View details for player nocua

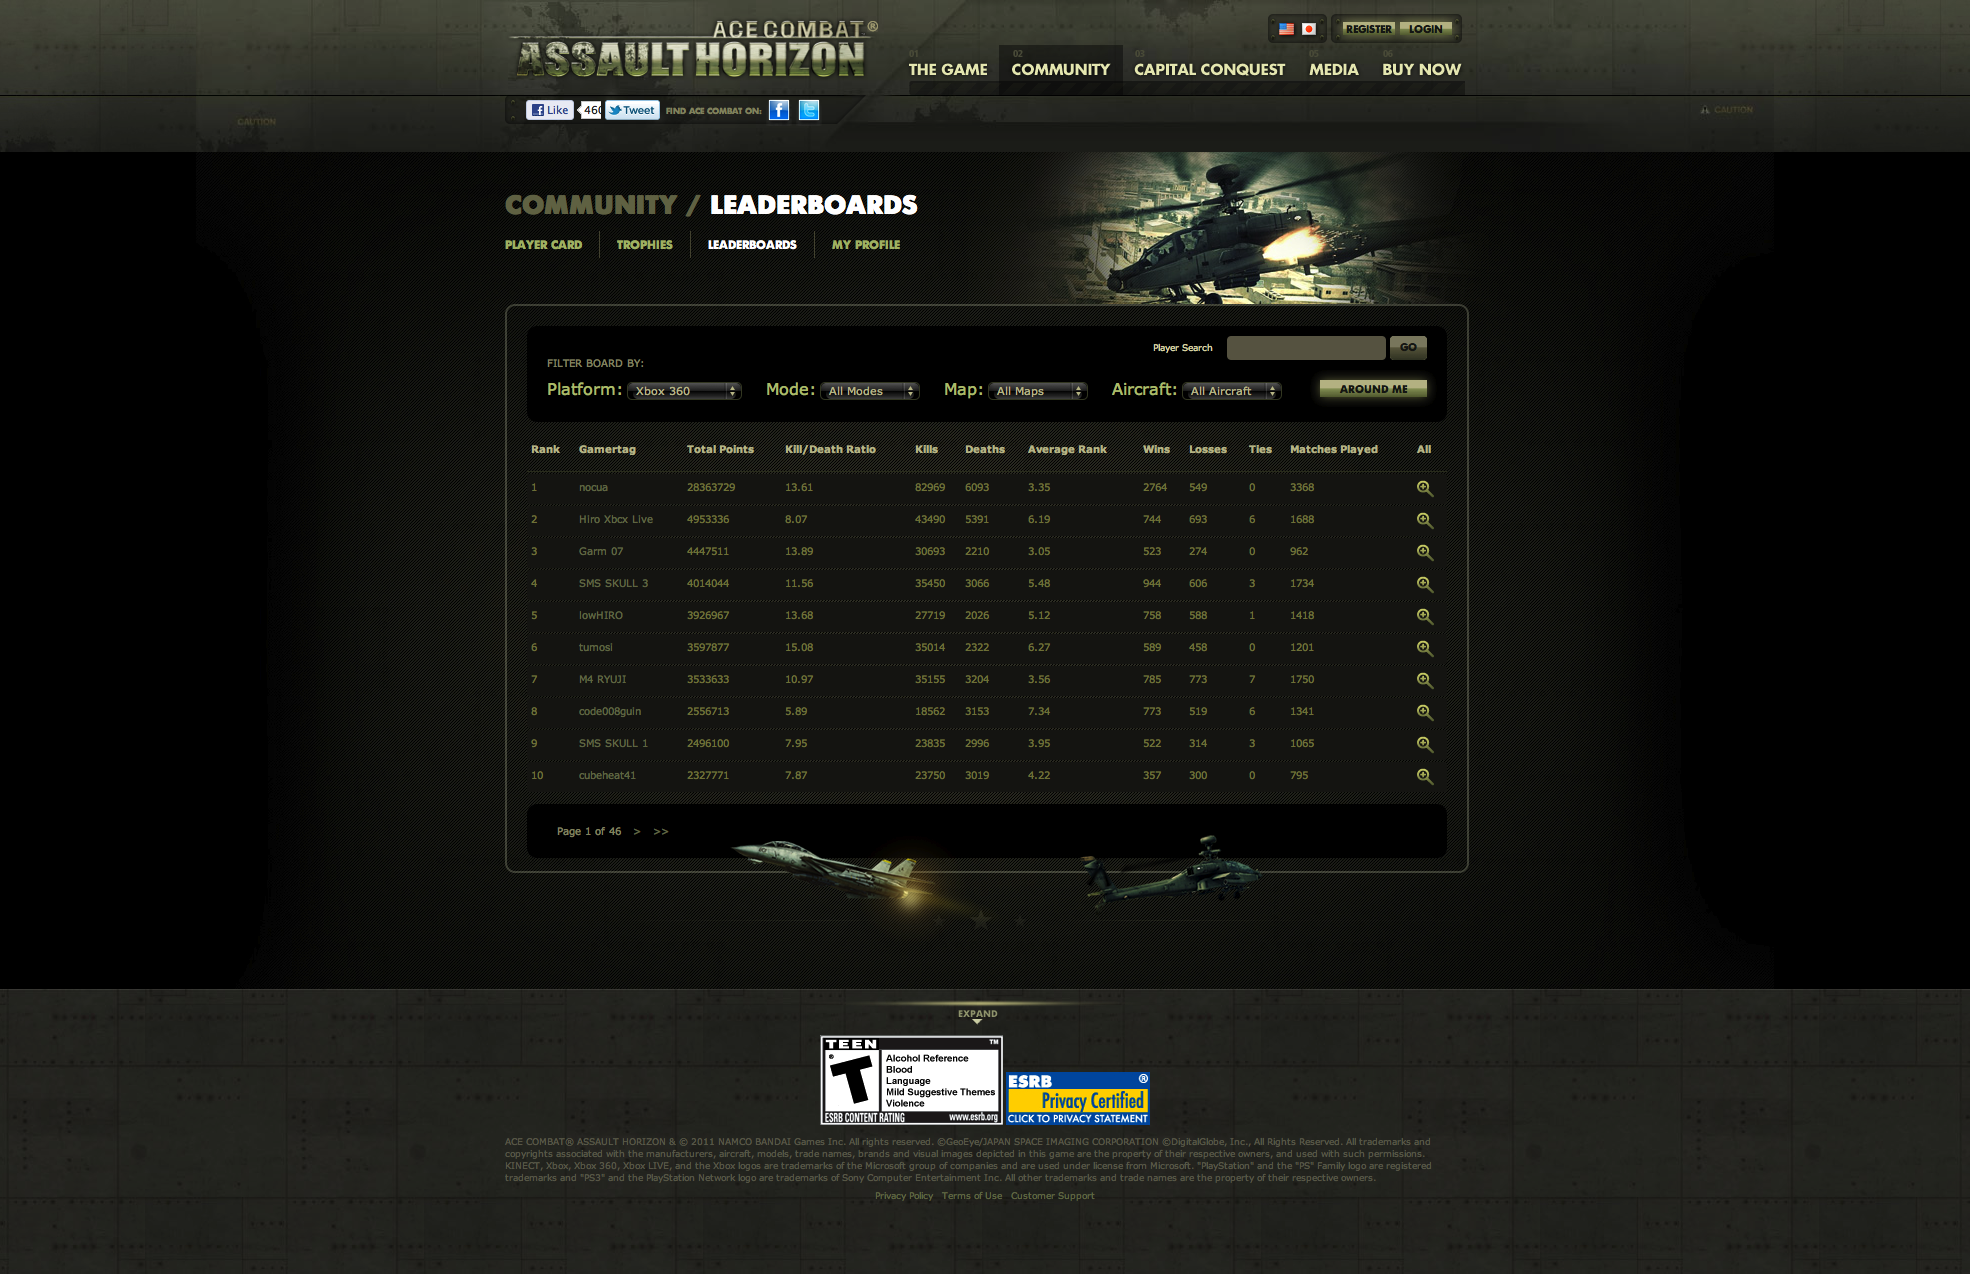(x=1424, y=488)
